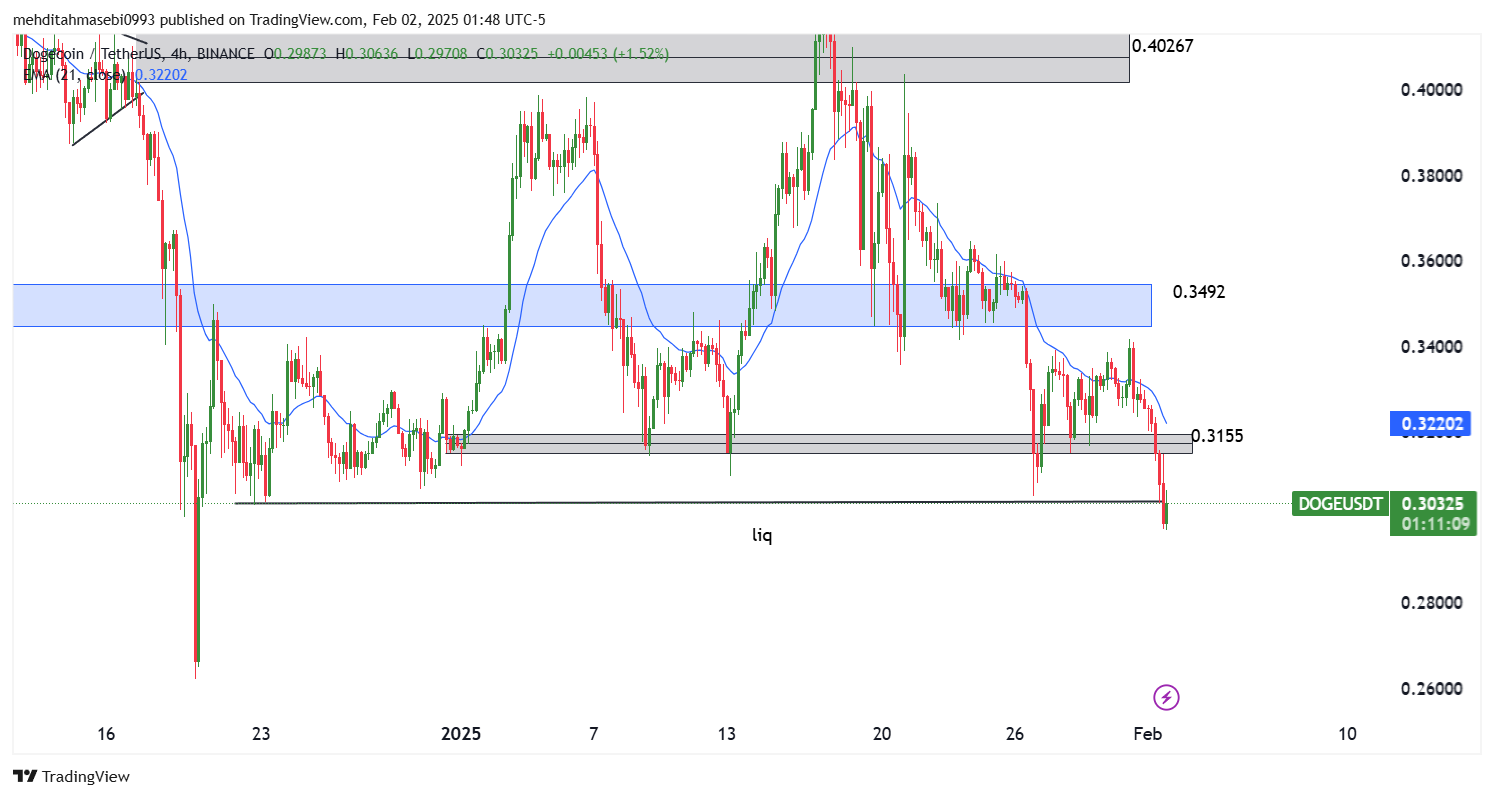Click the "26" date axis label
The height and width of the screenshot is (798, 1494).
coord(1015,734)
